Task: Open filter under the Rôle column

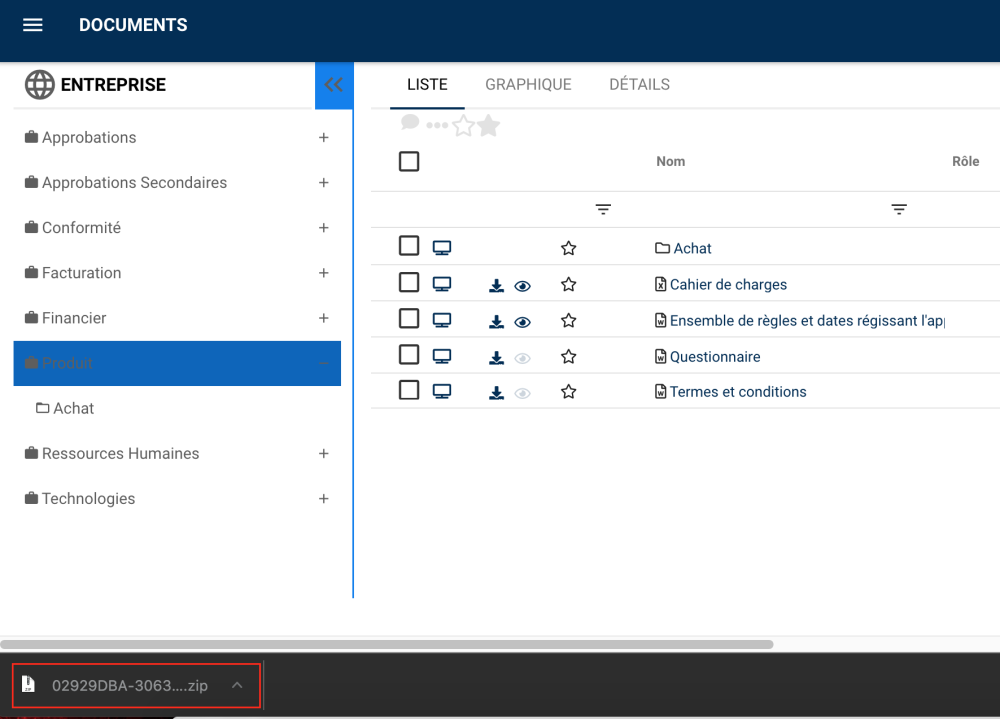Action: coord(899,209)
